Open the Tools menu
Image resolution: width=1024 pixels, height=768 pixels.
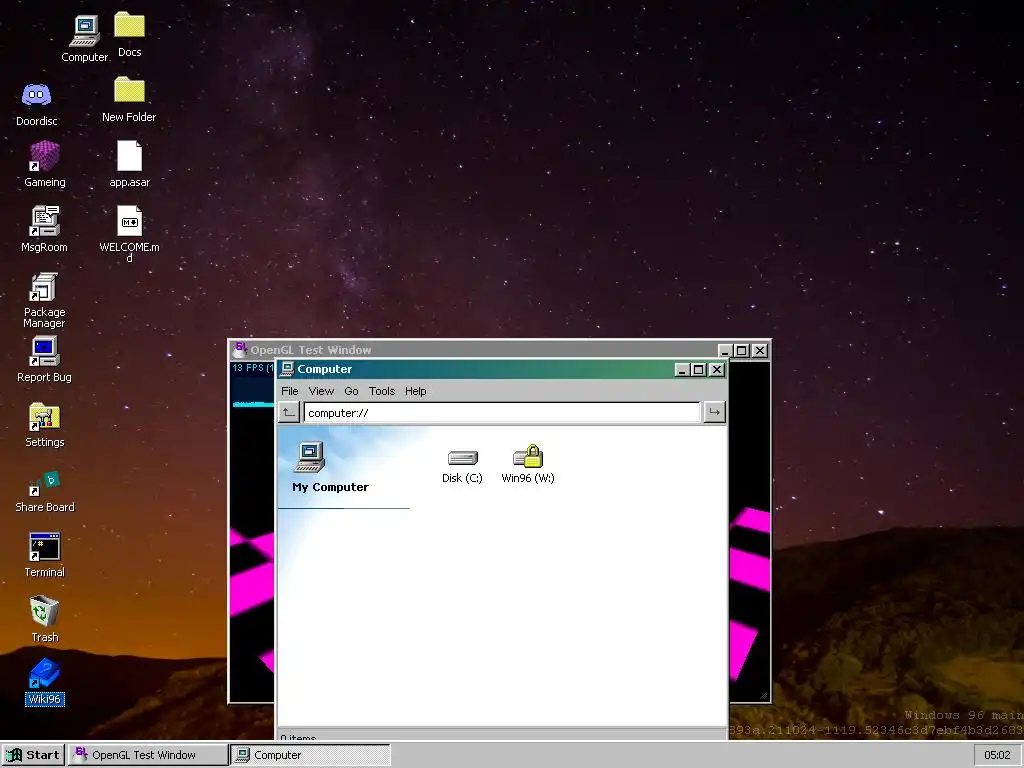coord(382,391)
